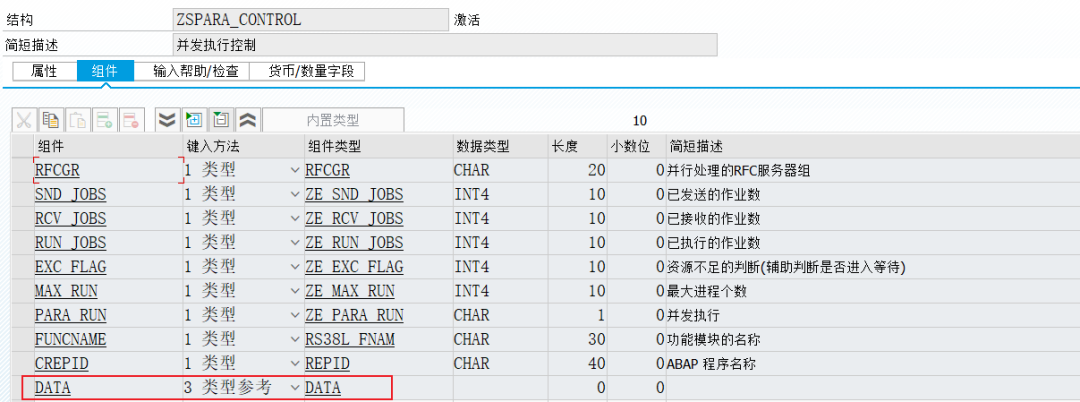Image resolution: width=1080 pixels, height=402 pixels.
Task: Click the MAX_RUN component name cell
Action: pyautogui.click(x=108, y=290)
